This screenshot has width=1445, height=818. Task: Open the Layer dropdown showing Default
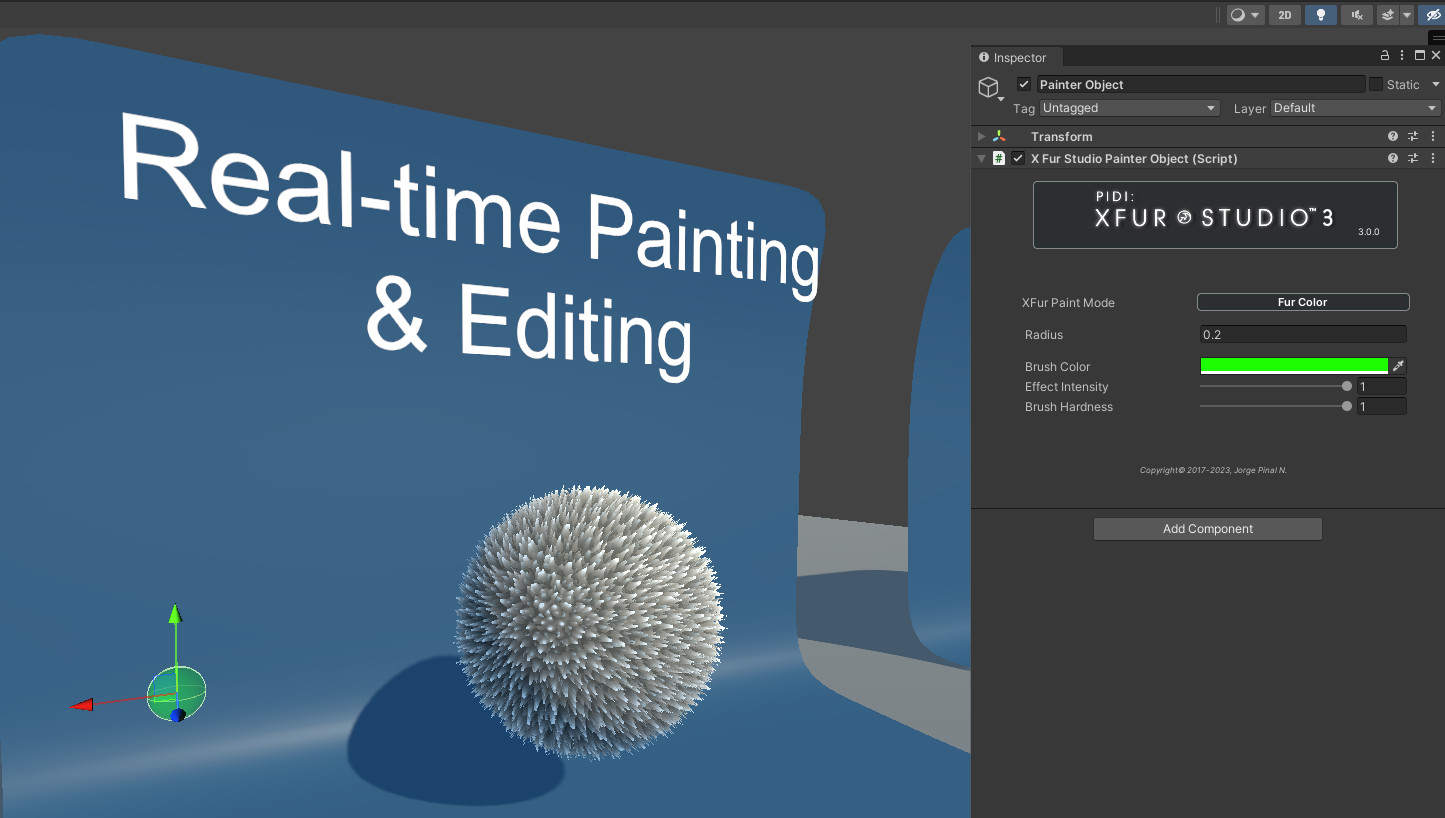(x=1355, y=107)
